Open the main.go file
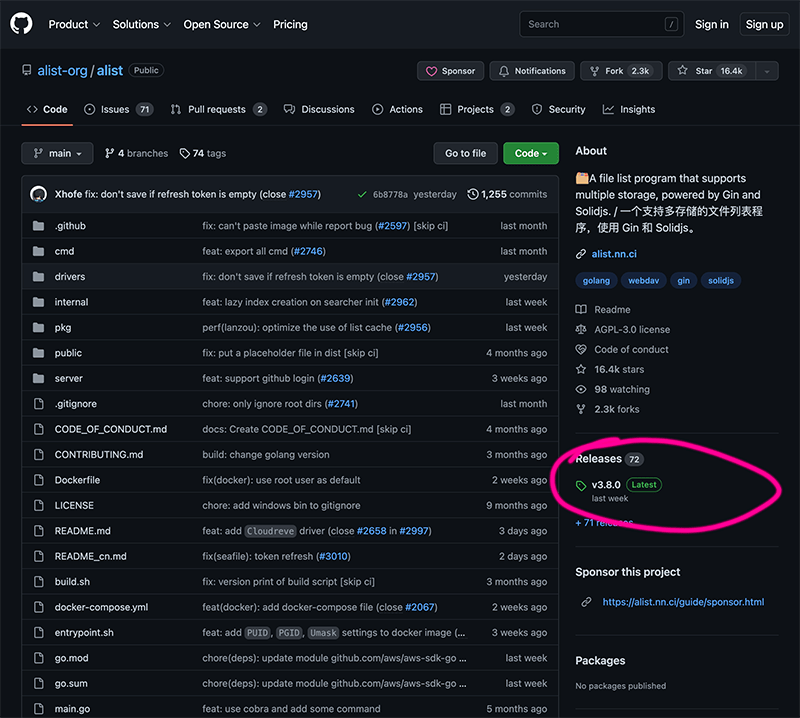 point(72,709)
